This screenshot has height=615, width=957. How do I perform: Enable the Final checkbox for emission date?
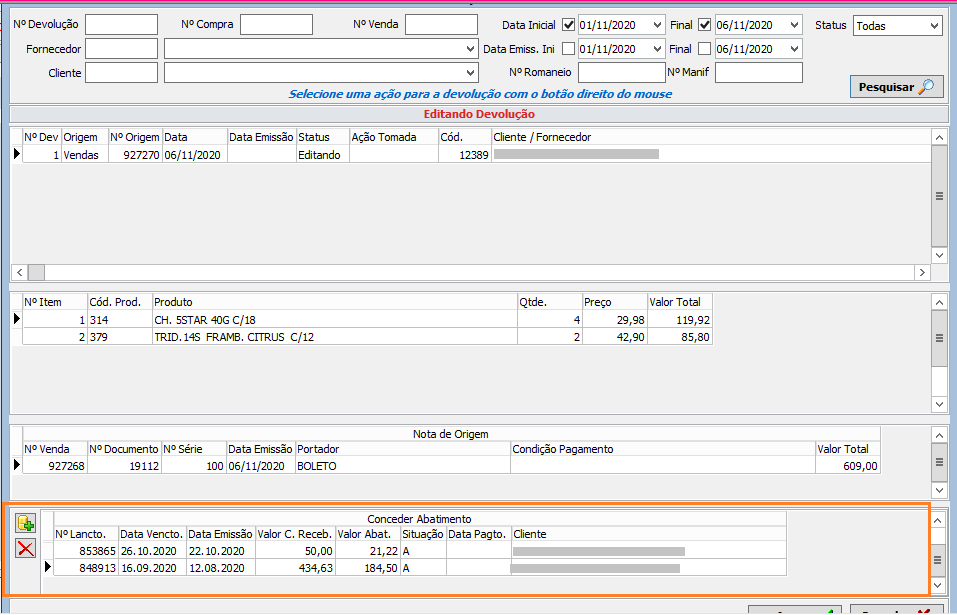point(704,49)
